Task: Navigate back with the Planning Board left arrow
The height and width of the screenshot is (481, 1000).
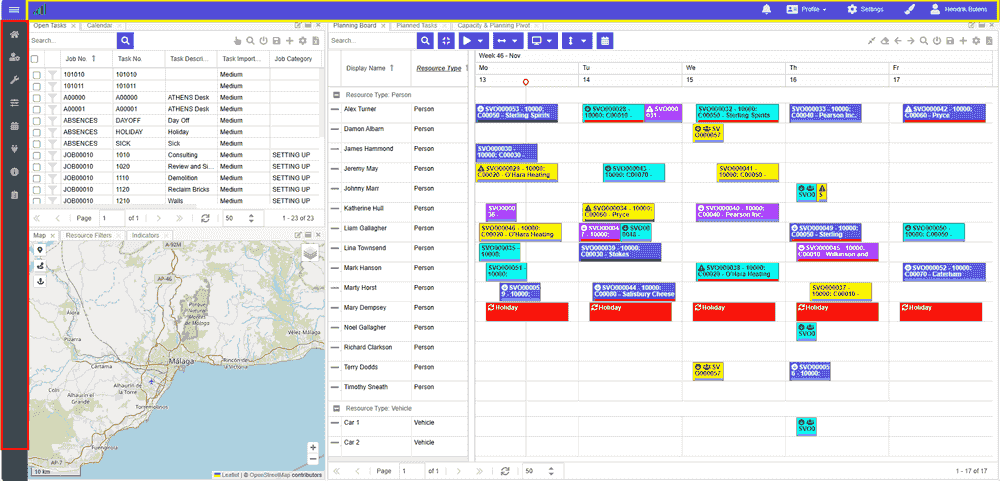Action: [x=898, y=41]
